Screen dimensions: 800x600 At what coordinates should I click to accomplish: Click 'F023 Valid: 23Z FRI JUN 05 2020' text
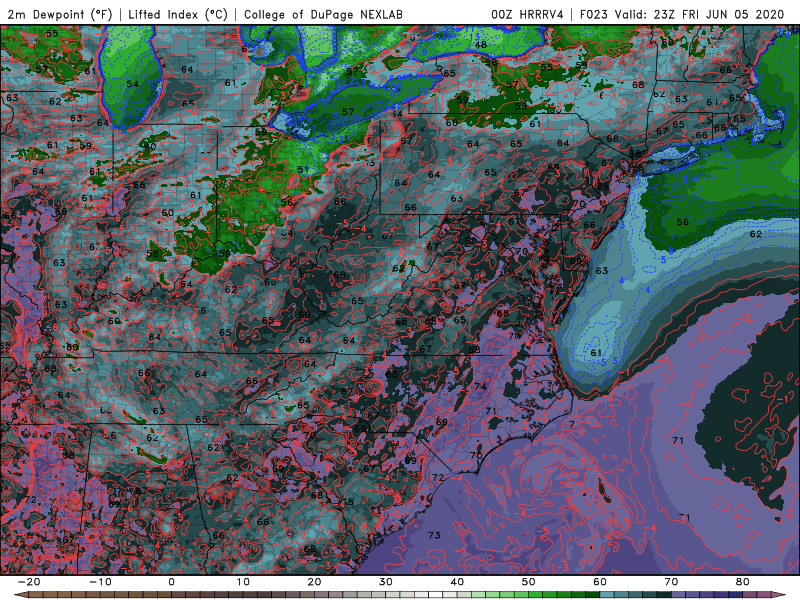point(682,14)
